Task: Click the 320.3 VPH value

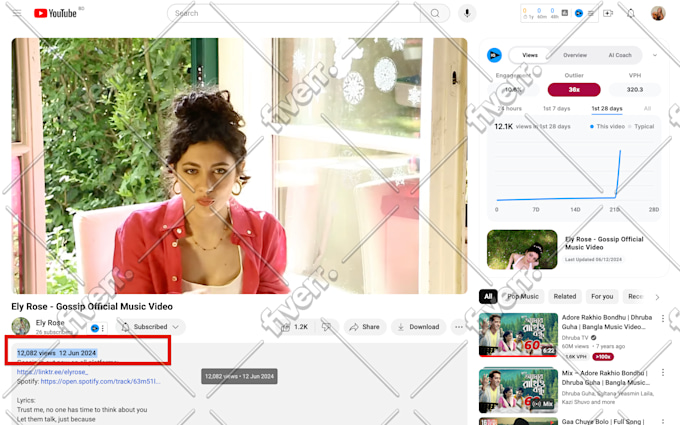Action: point(635,89)
